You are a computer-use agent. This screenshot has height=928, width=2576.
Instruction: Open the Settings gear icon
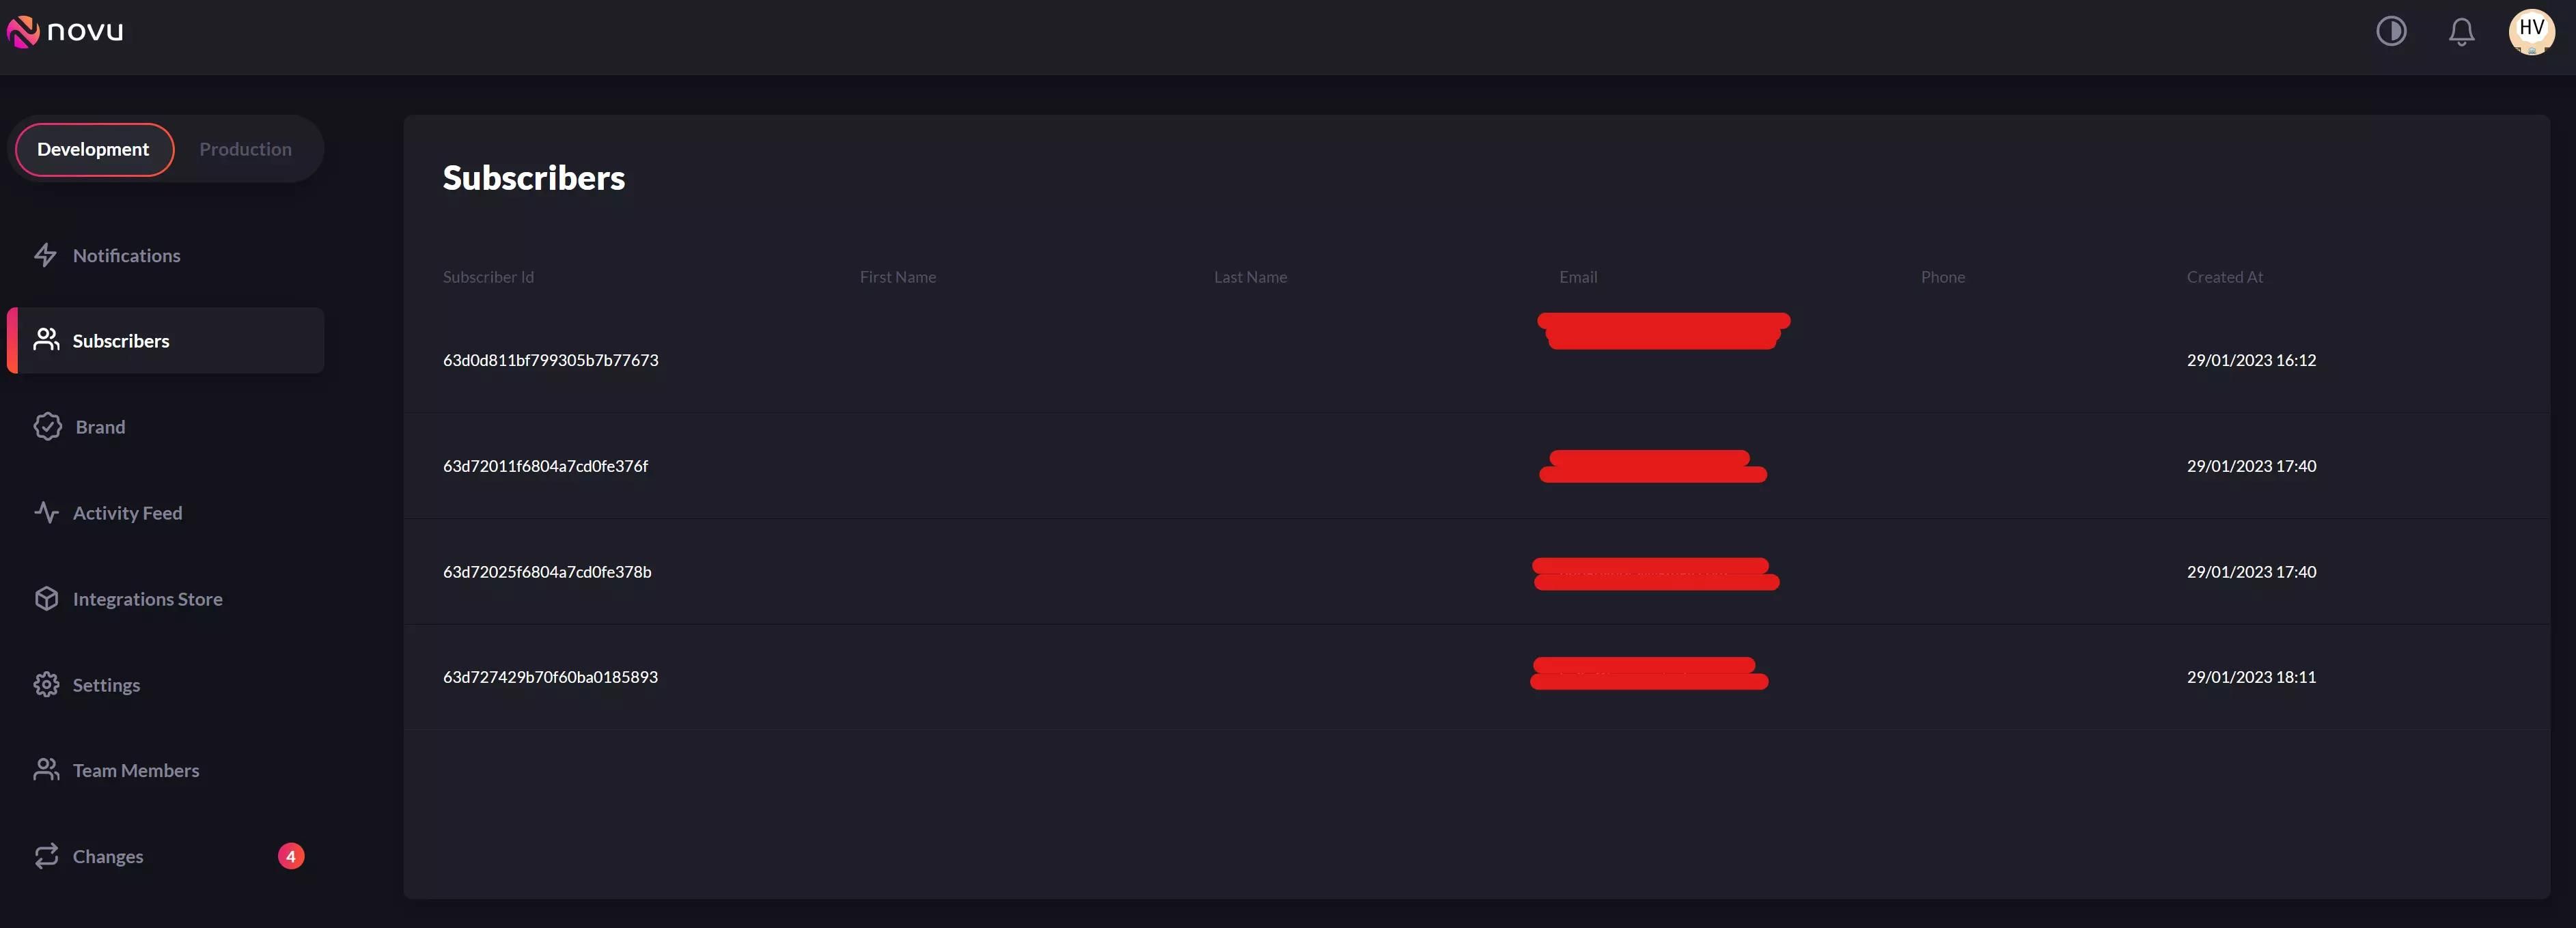click(x=46, y=684)
